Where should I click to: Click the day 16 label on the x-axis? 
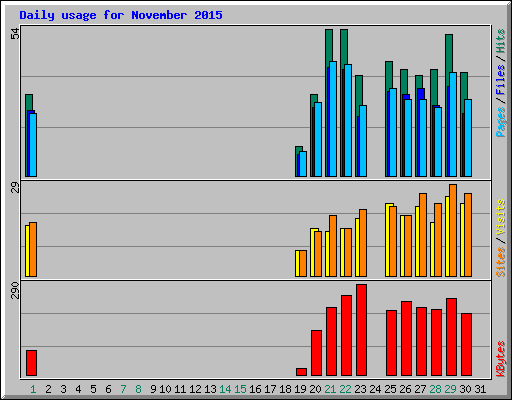[x=255, y=389]
